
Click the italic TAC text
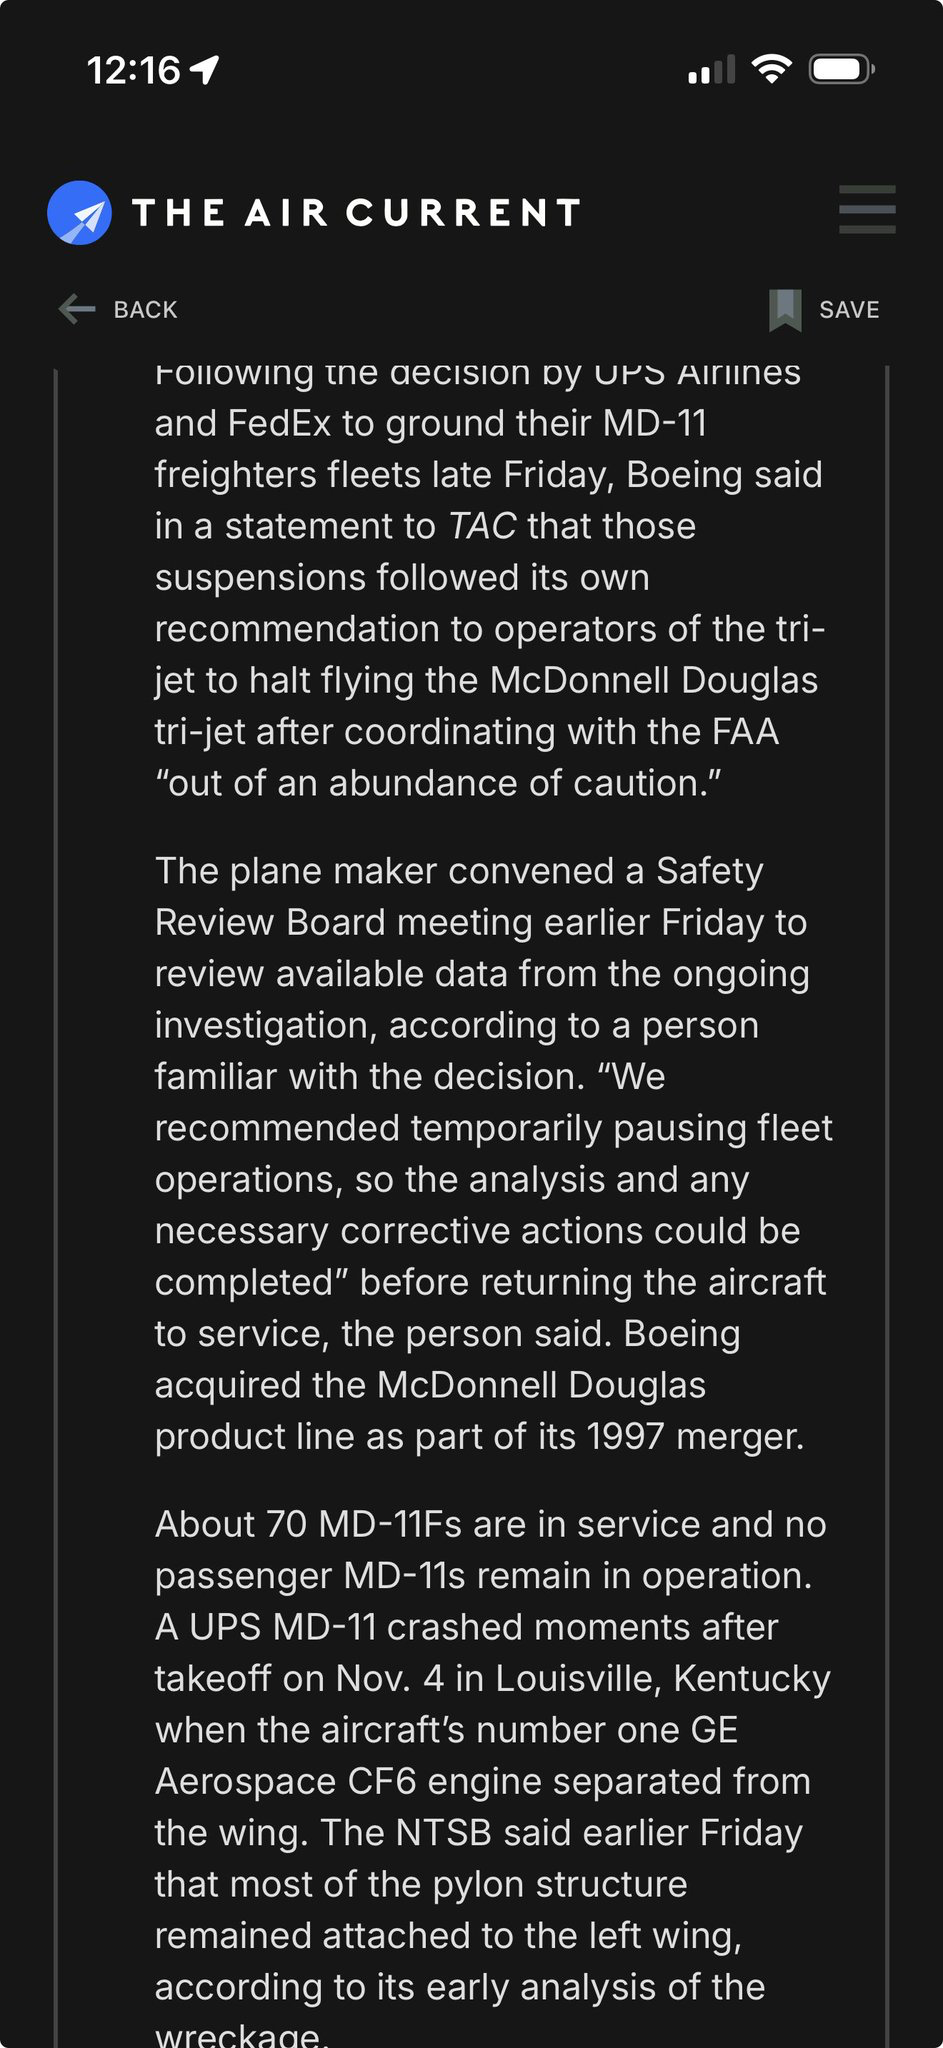(481, 526)
